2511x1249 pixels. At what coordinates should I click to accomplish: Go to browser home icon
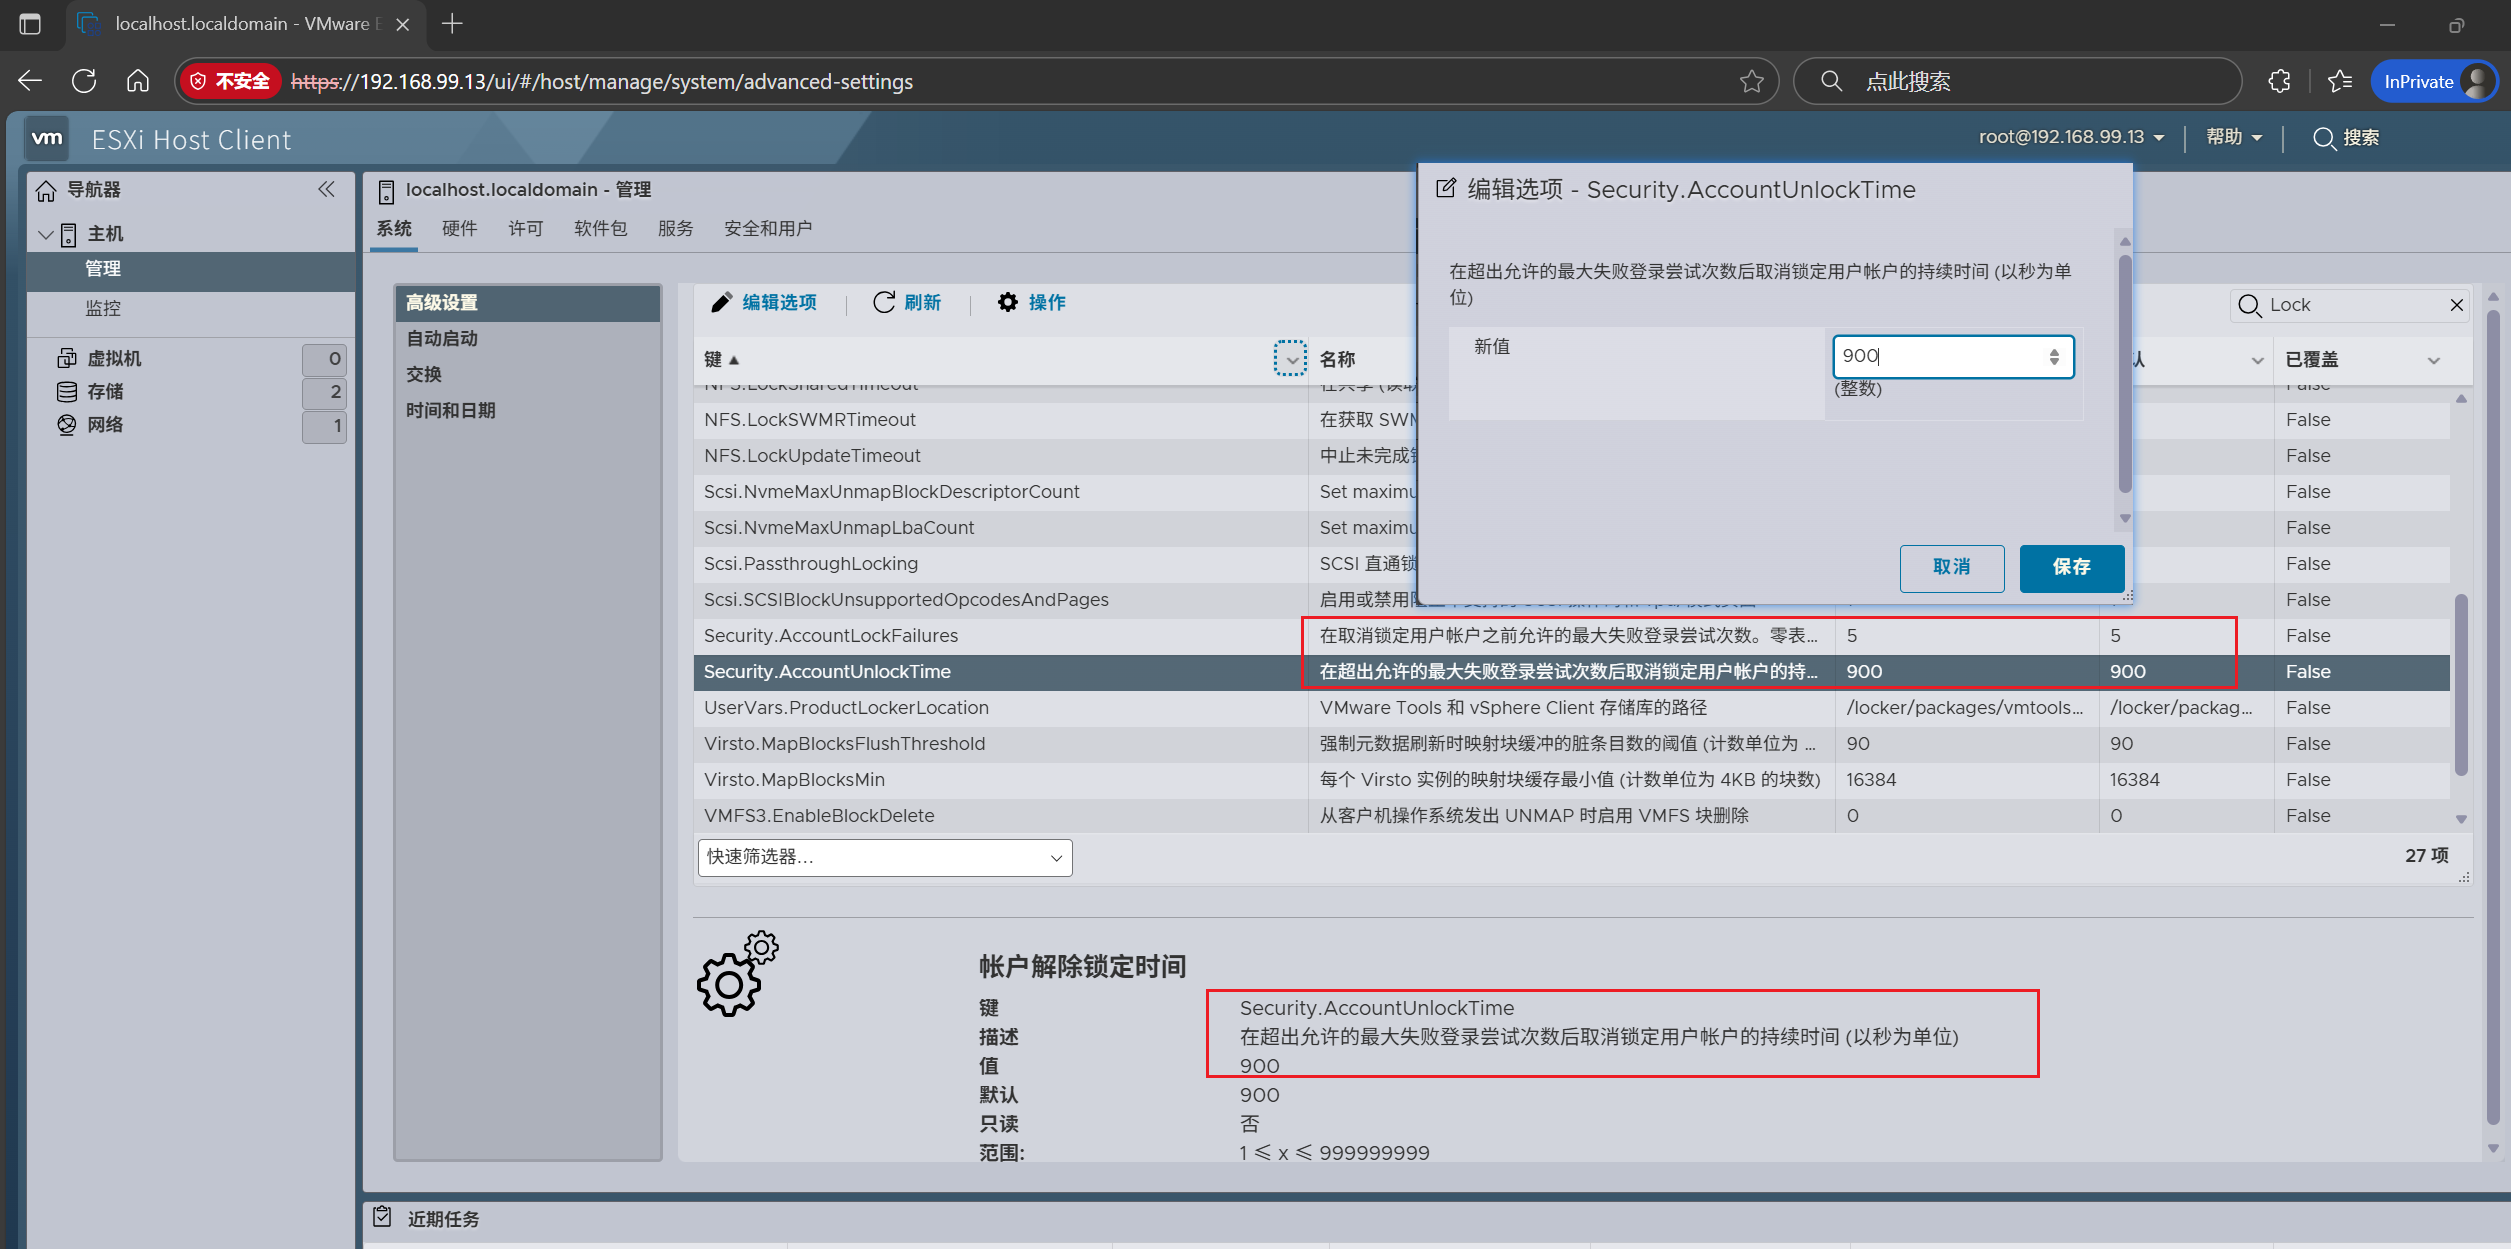coord(138,81)
